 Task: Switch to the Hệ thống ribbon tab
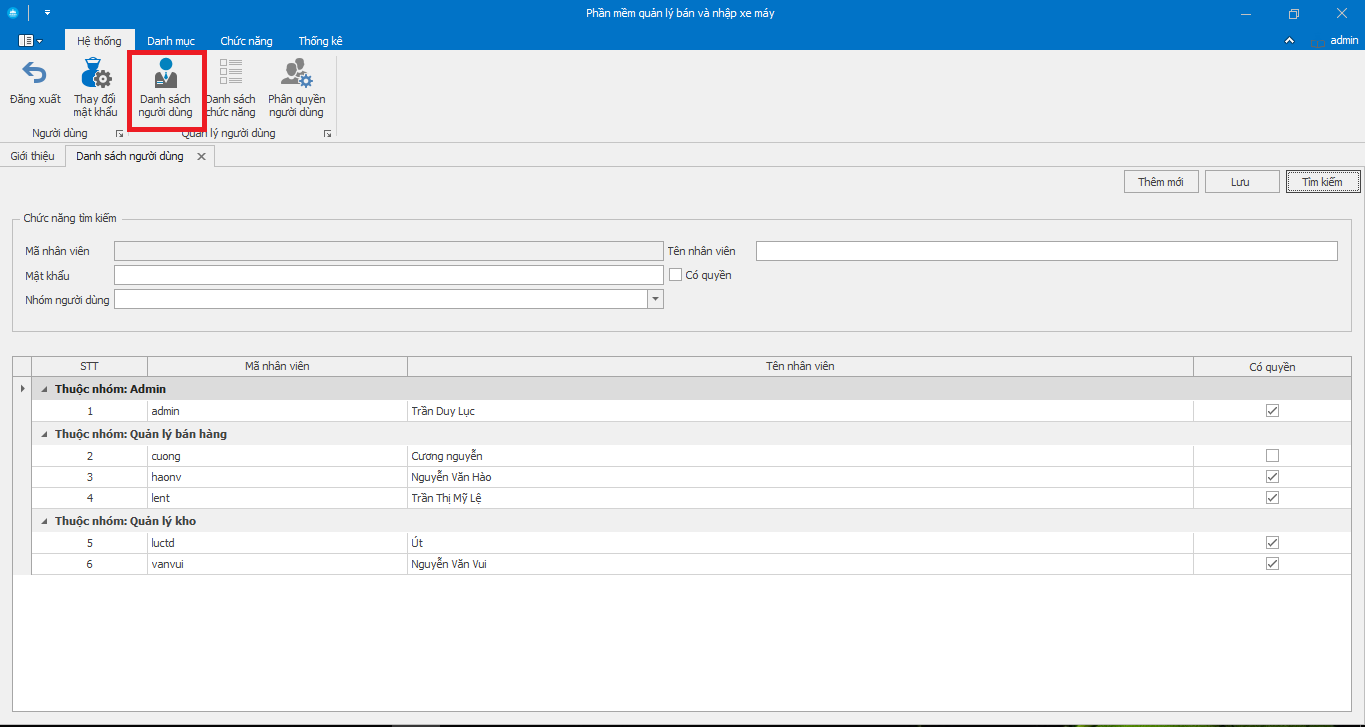[x=99, y=41]
